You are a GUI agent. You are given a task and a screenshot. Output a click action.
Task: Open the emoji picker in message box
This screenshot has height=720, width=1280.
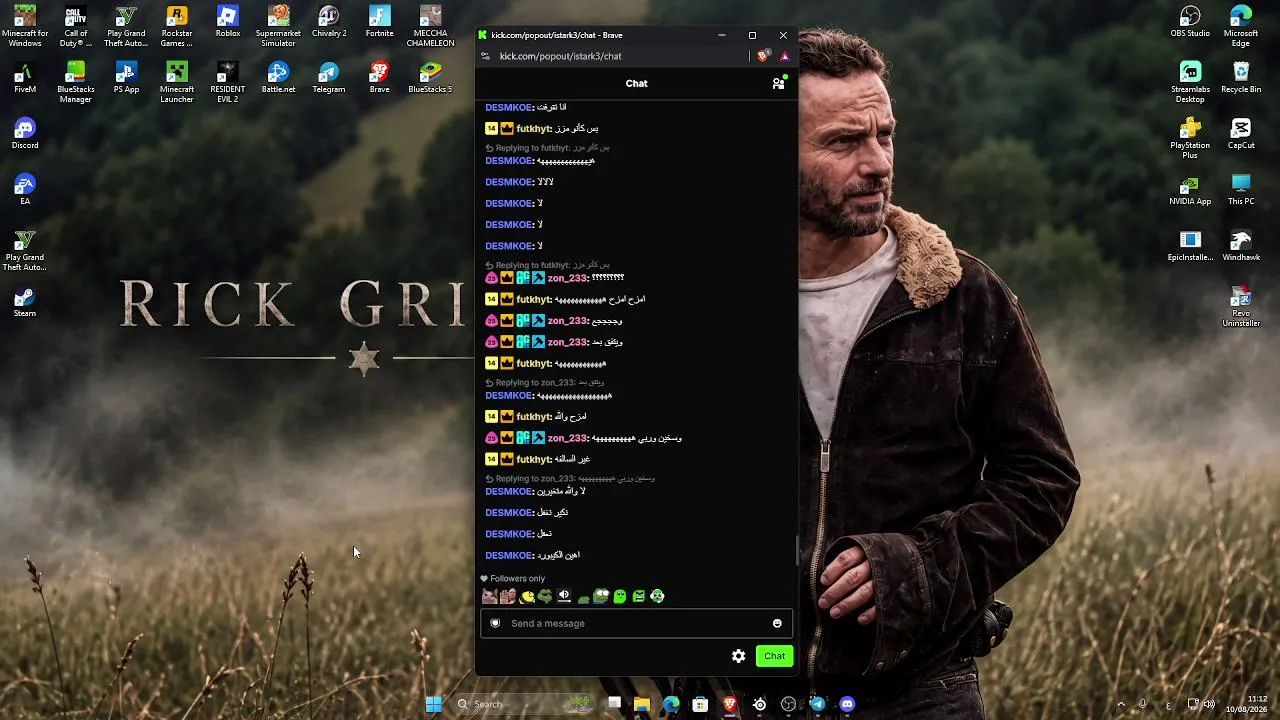pos(777,623)
